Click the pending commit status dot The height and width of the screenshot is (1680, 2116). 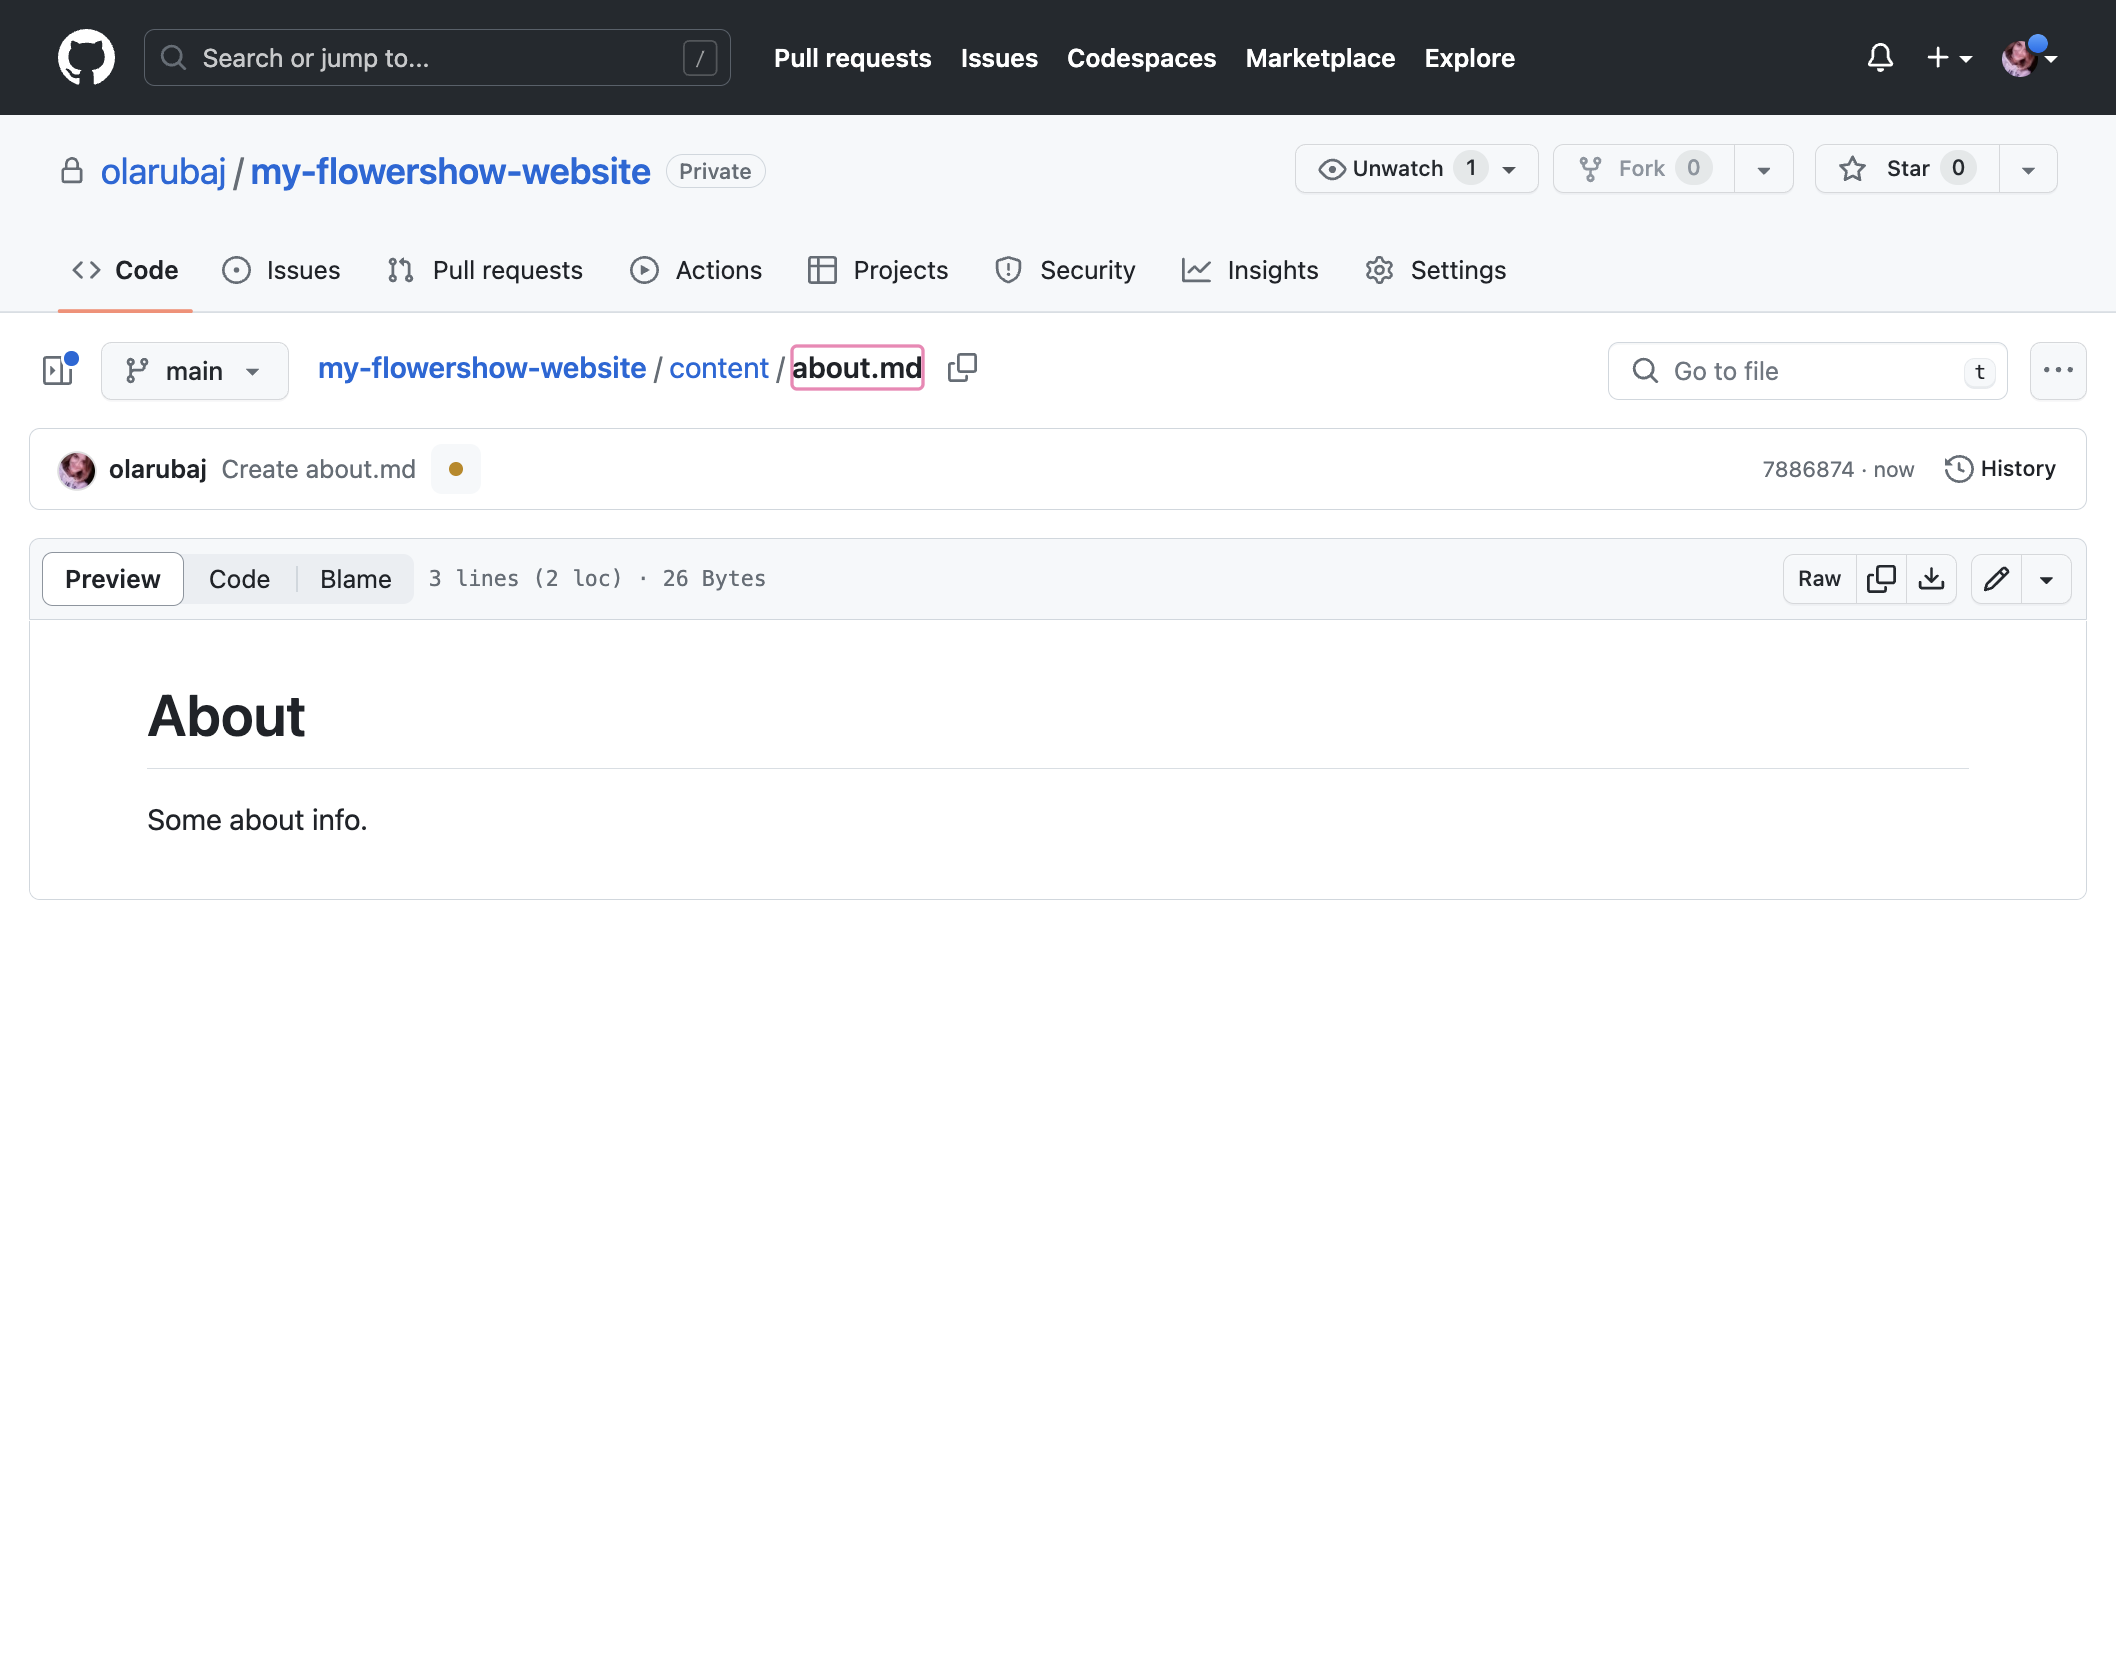click(456, 469)
